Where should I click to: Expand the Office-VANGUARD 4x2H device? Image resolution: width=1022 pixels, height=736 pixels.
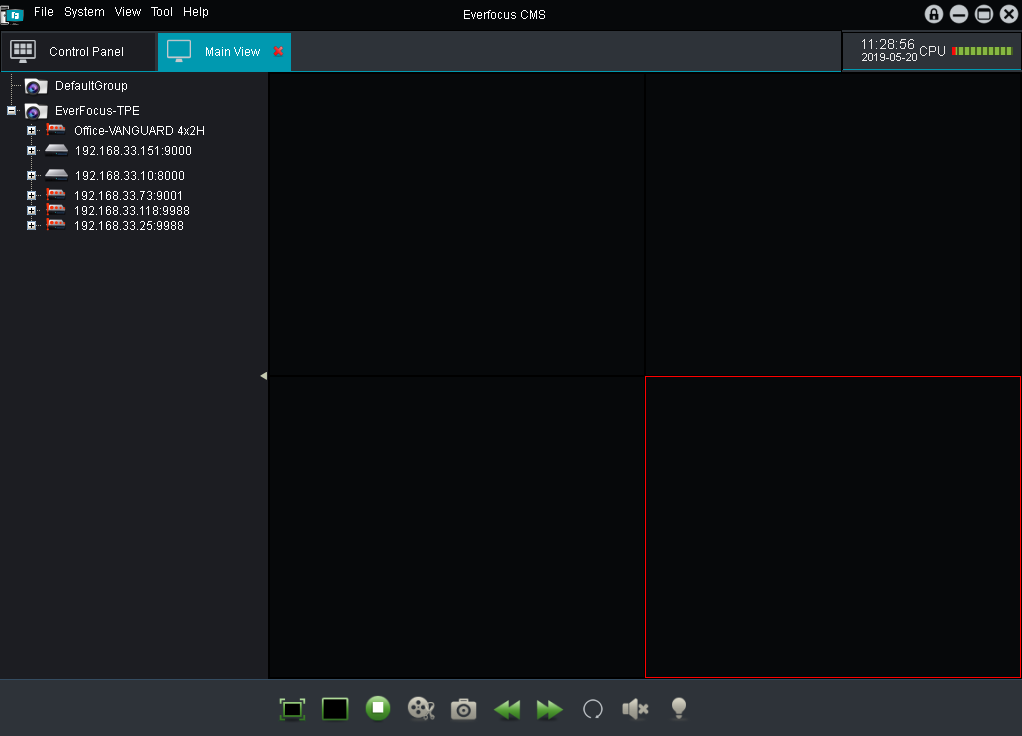click(31, 131)
